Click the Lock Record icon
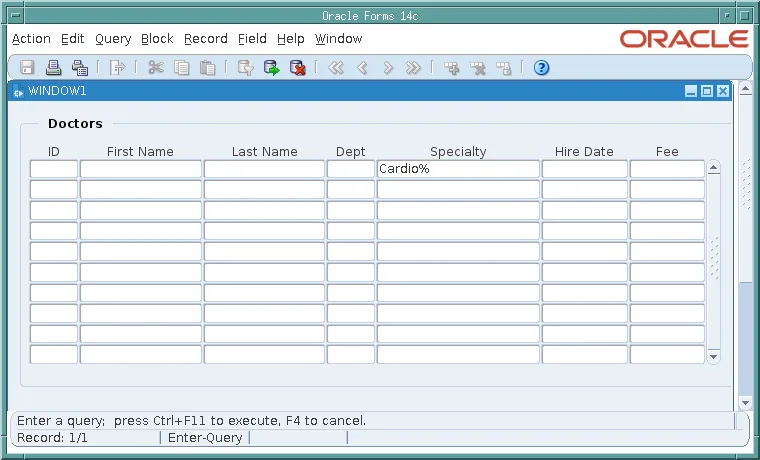Viewport: 760px width, 460px height. (x=504, y=67)
